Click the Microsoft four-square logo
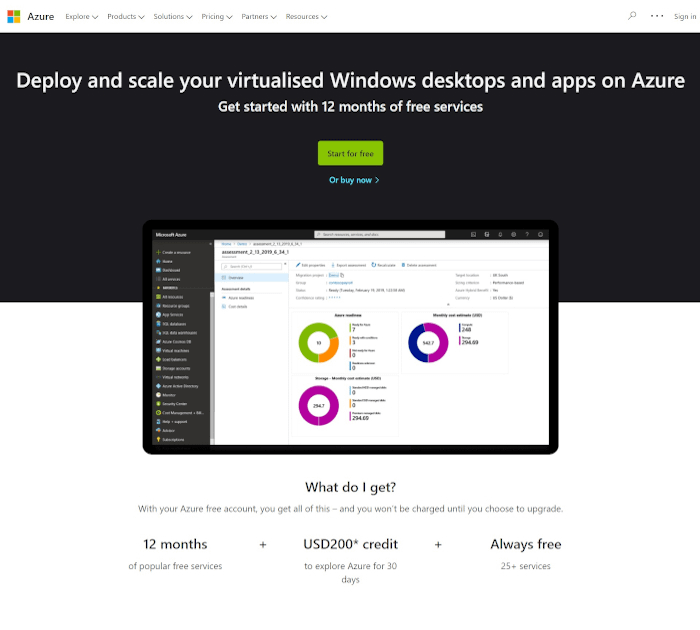Viewport: 700px width, 630px height. coord(14,16)
